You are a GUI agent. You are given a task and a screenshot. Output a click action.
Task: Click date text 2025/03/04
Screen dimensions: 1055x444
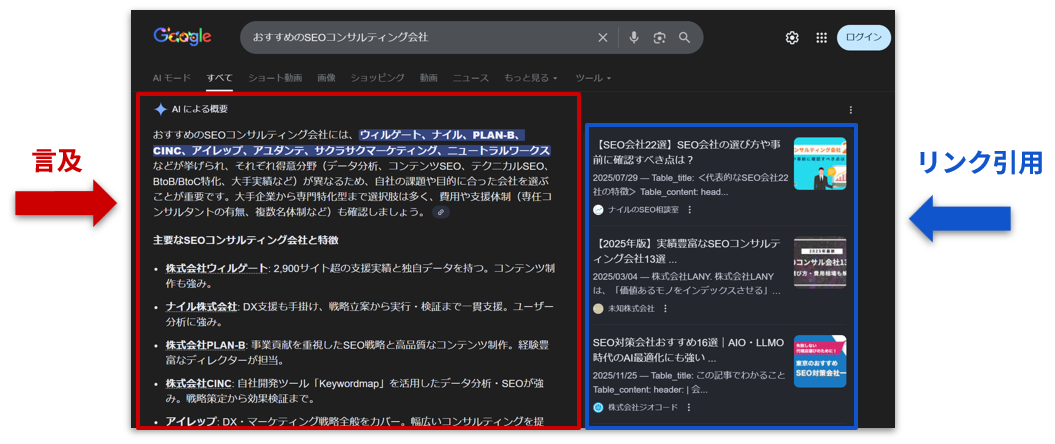pyautogui.click(x=614, y=276)
